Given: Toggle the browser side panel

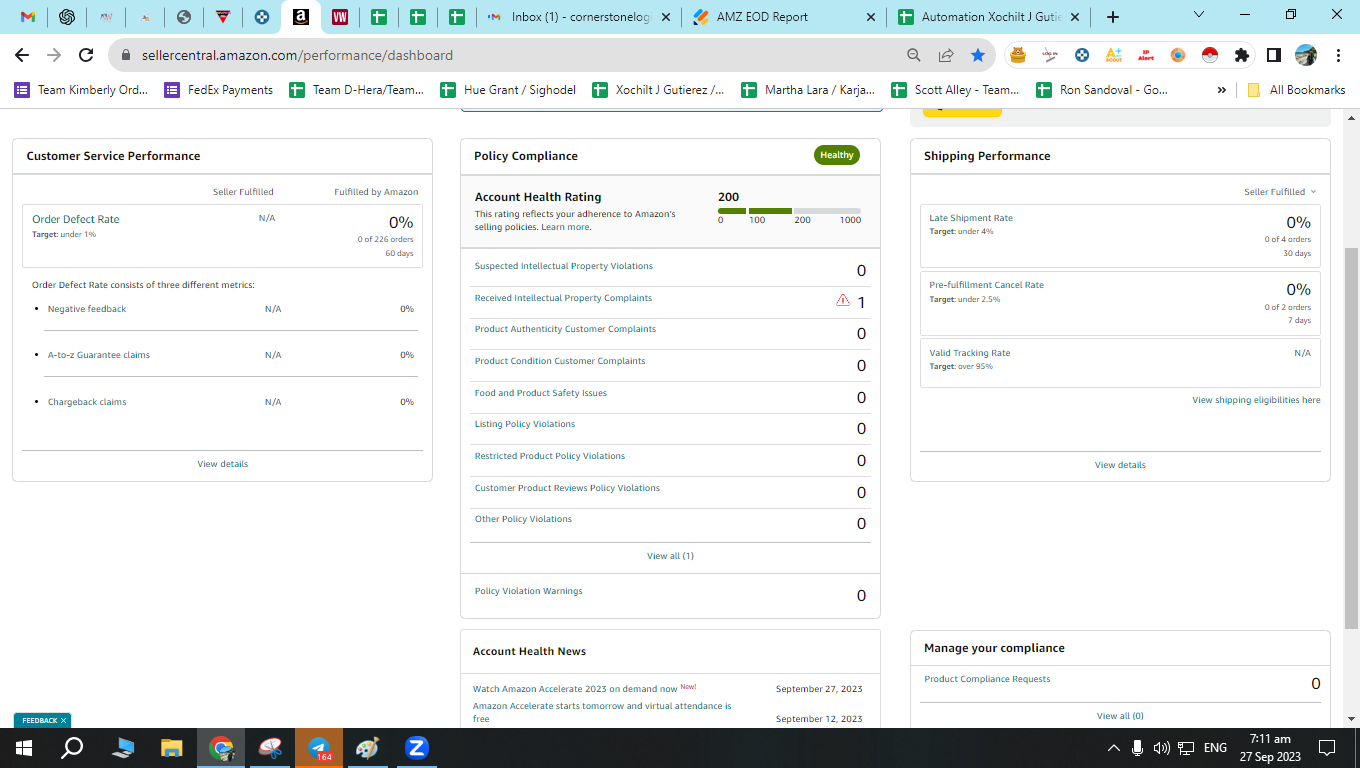Looking at the screenshot, I should [x=1274, y=55].
